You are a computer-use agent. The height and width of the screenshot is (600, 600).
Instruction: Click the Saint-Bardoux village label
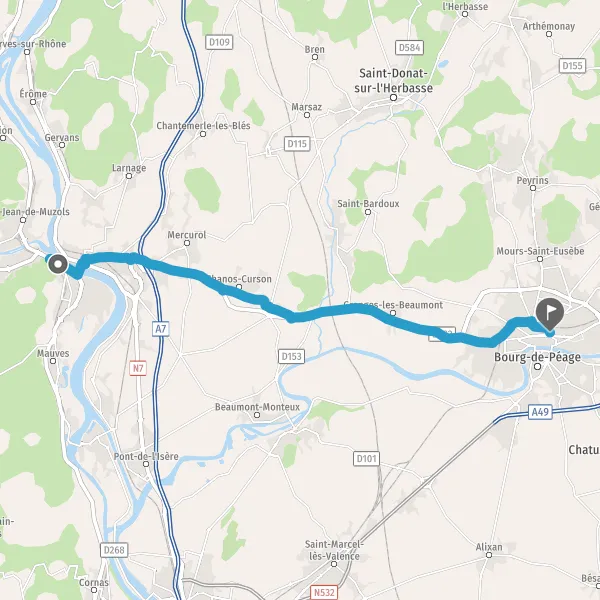[368, 204]
